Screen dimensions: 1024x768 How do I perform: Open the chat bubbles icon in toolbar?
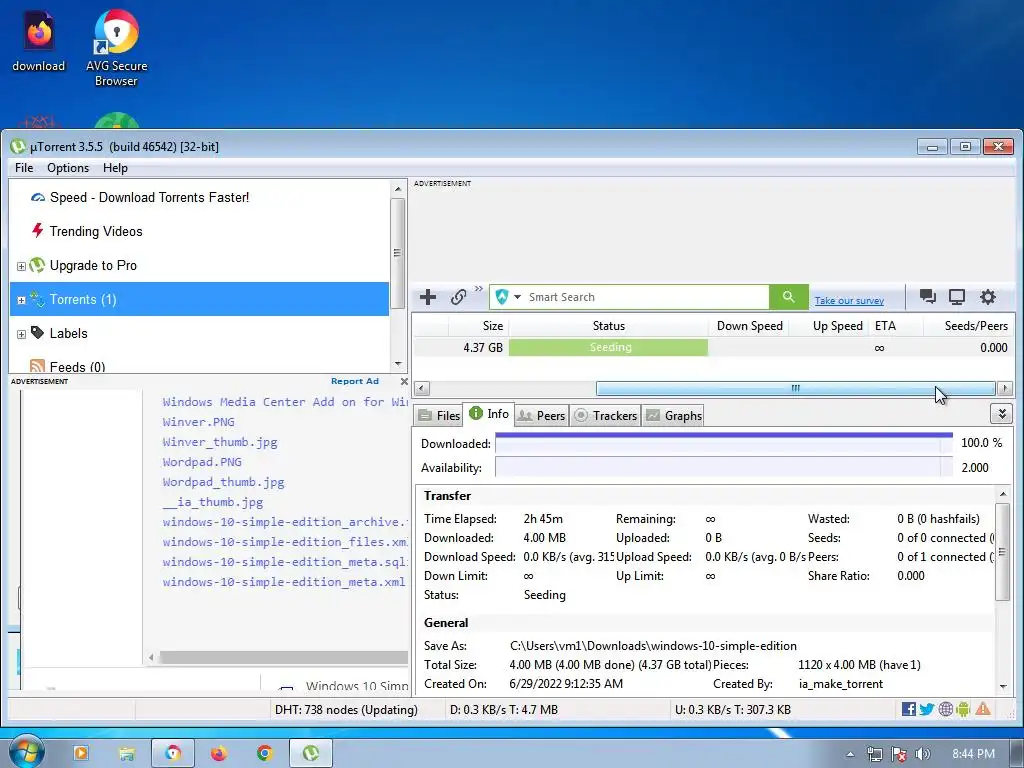point(927,297)
